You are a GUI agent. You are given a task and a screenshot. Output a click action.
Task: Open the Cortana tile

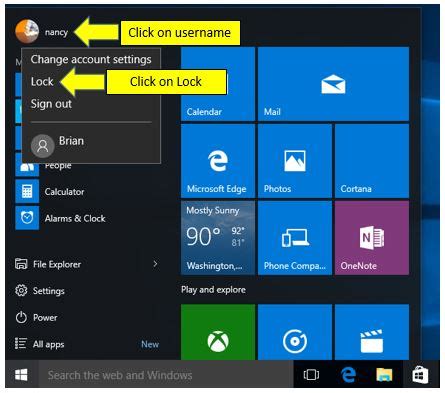[372, 161]
